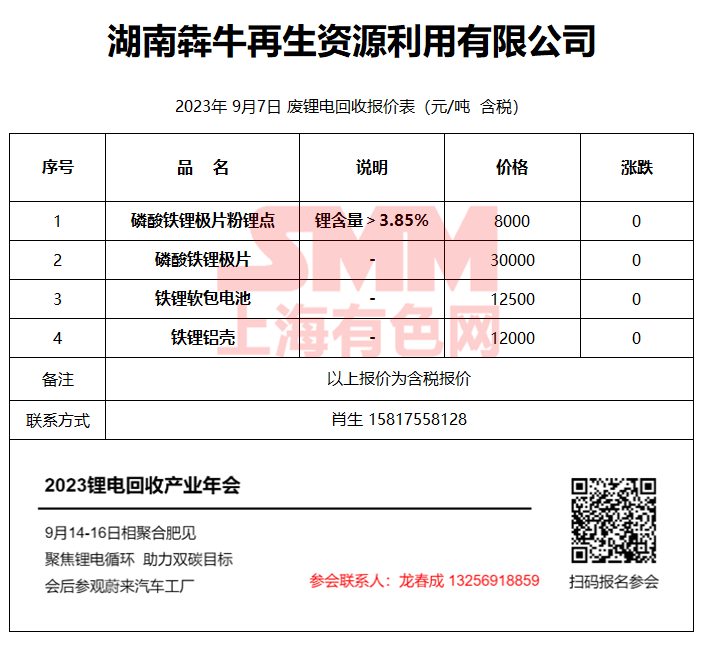This screenshot has width=702, height=651.
Task: Click the 备注 label cell
Action: (x=58, y=380)
